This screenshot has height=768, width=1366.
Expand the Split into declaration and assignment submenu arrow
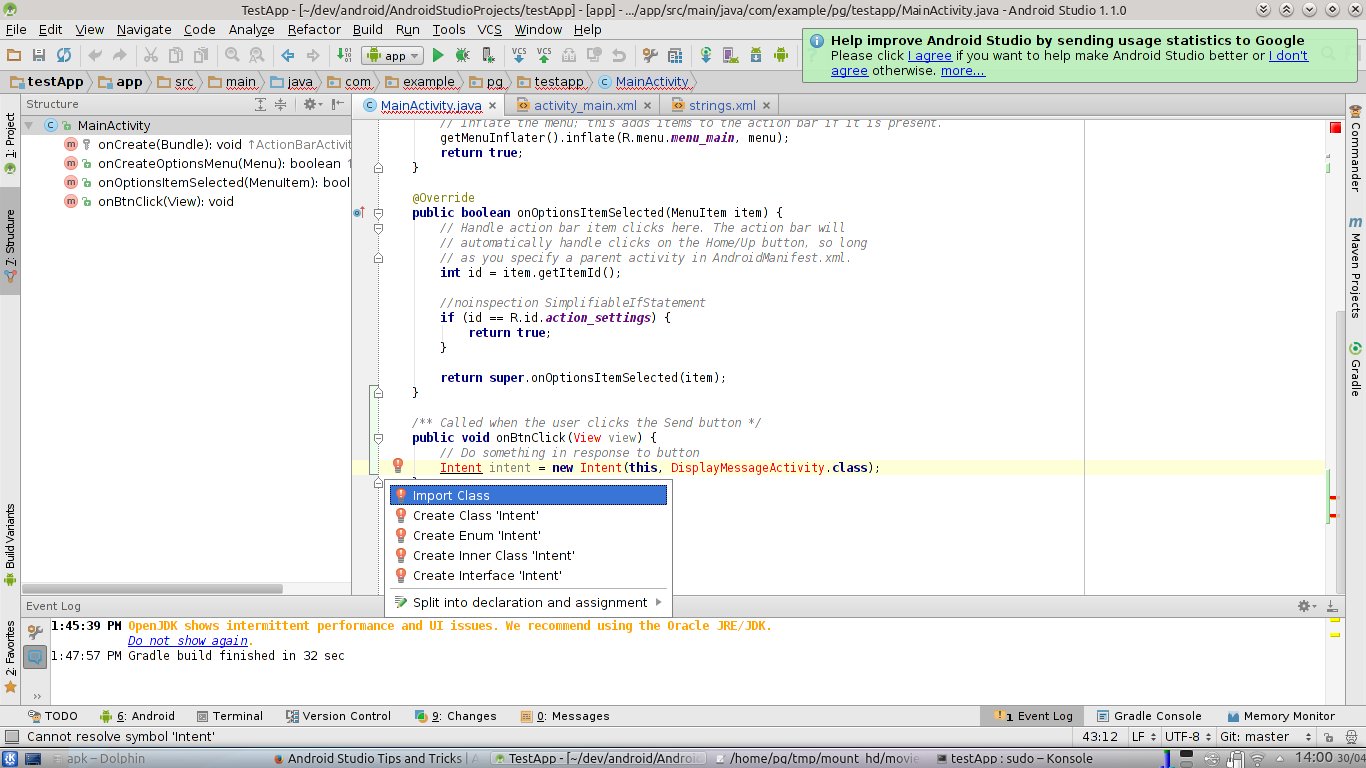pos(658,602)
